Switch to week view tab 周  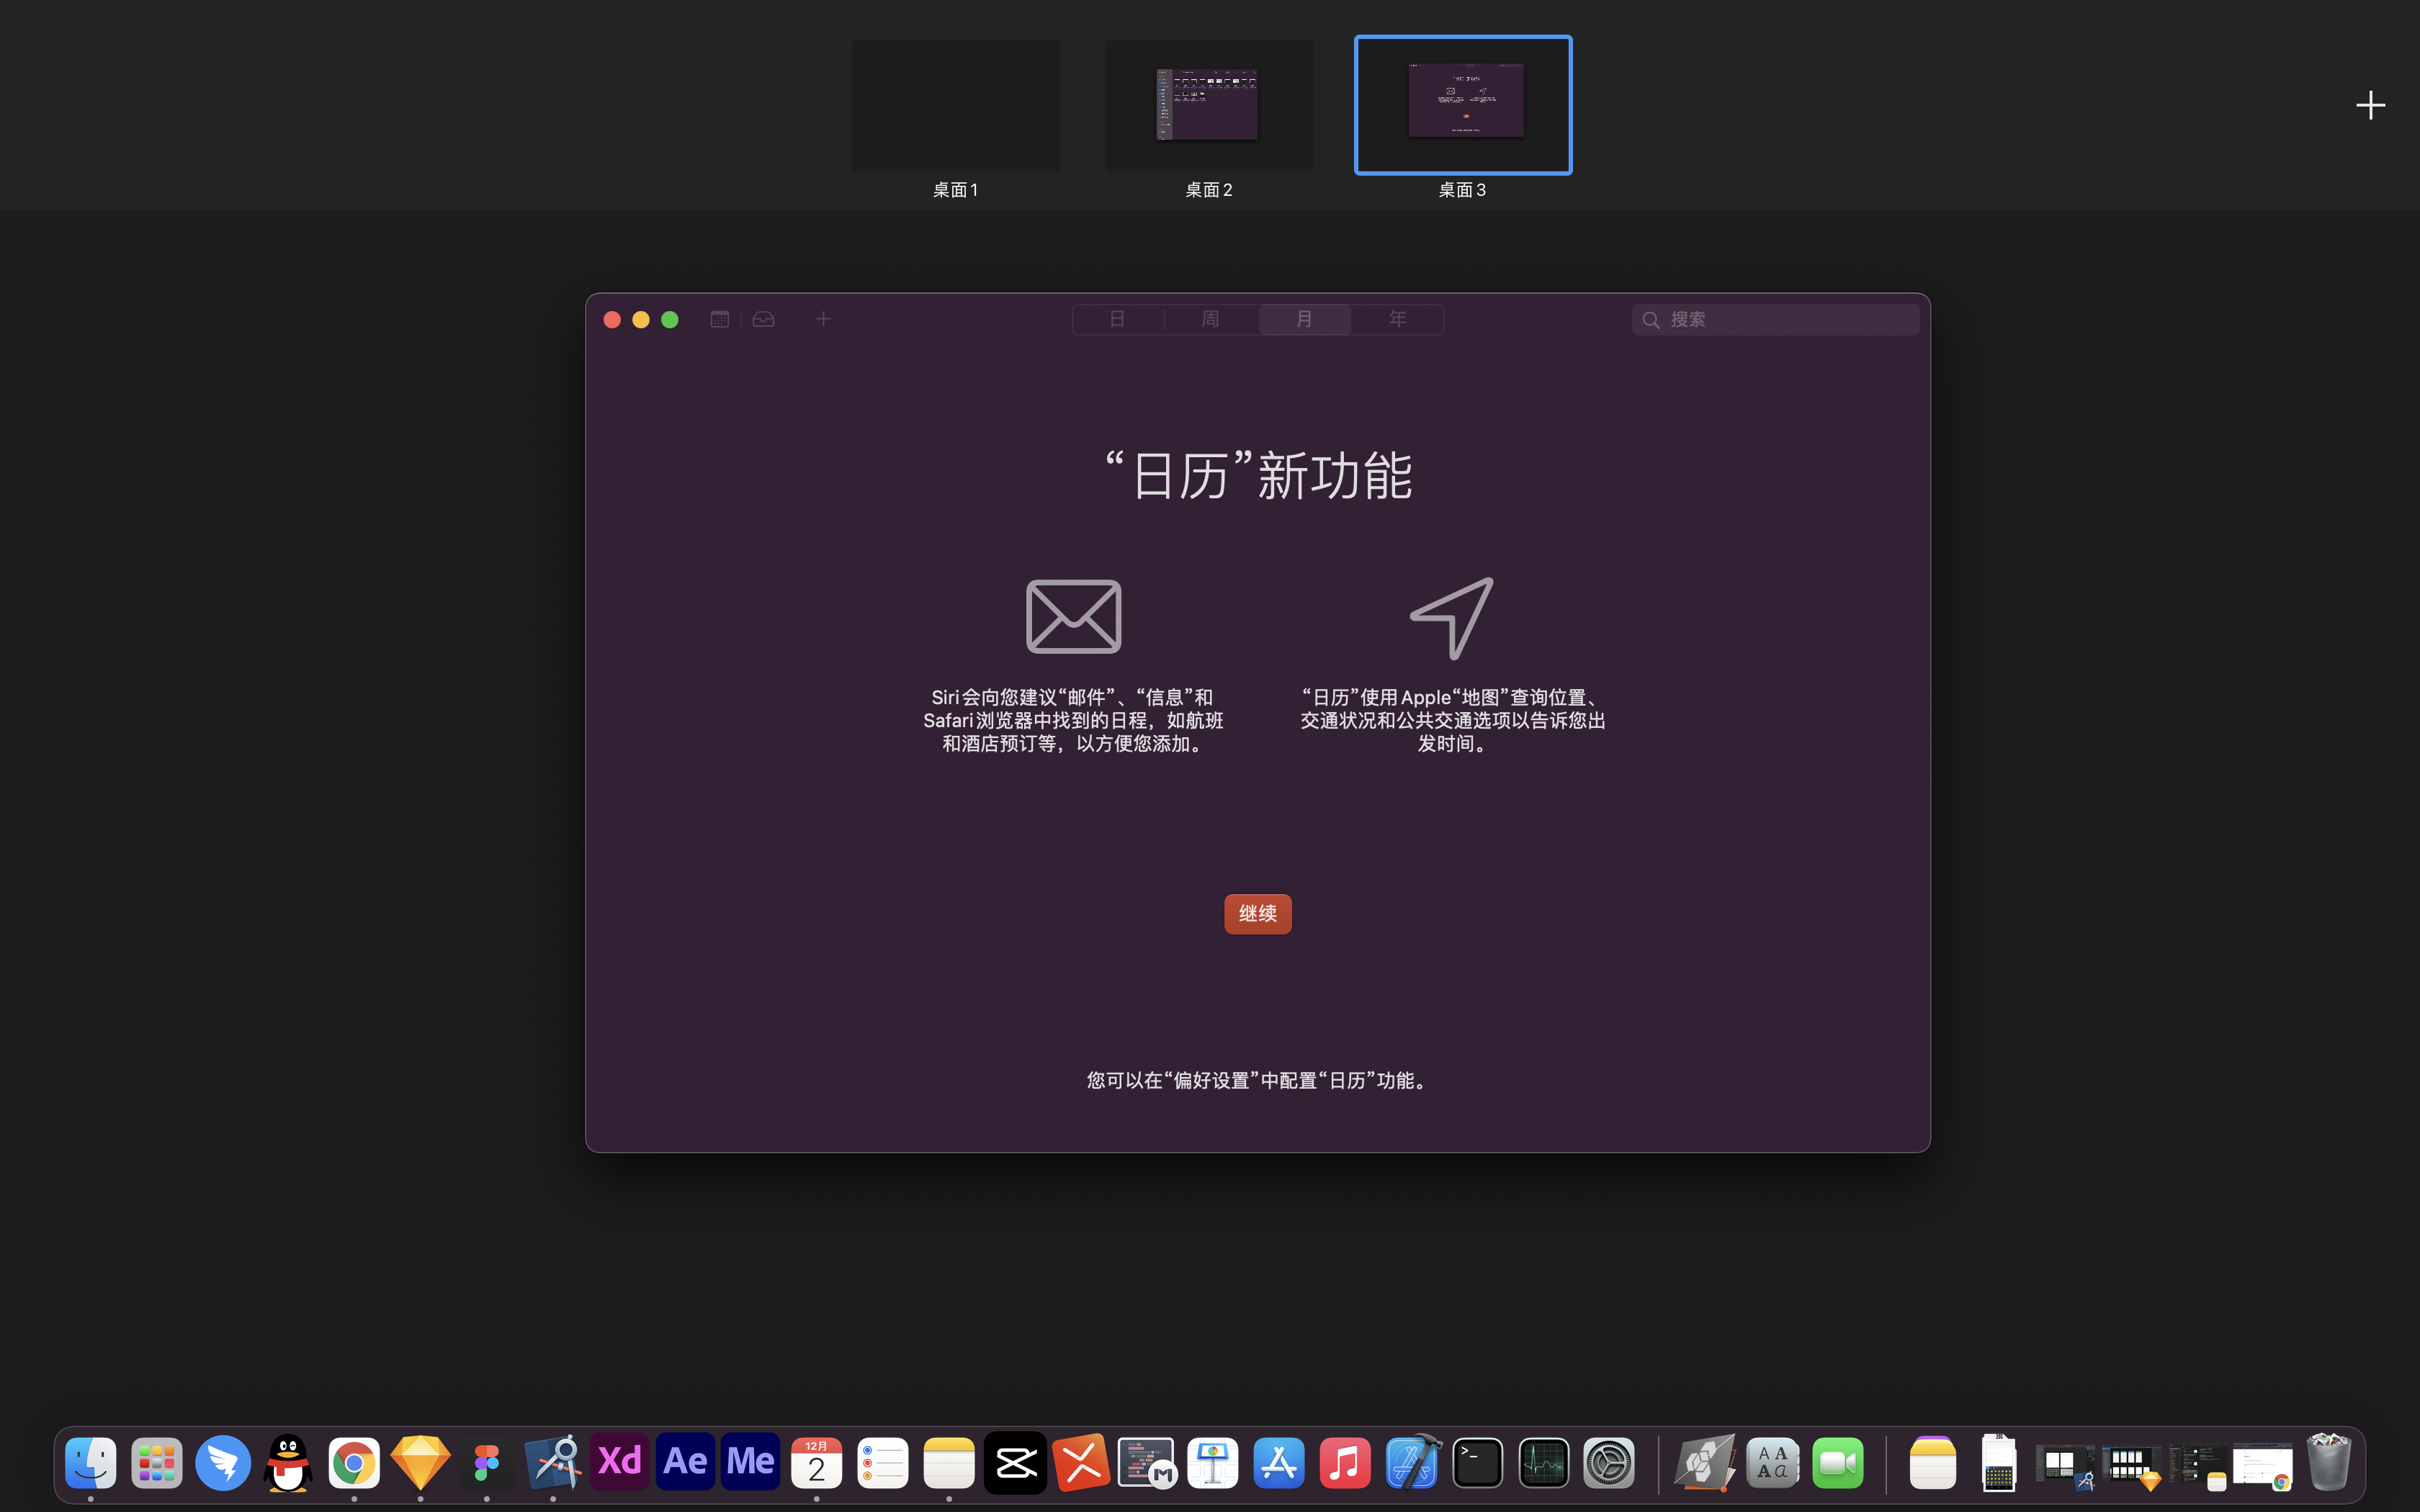(1210, 319)
